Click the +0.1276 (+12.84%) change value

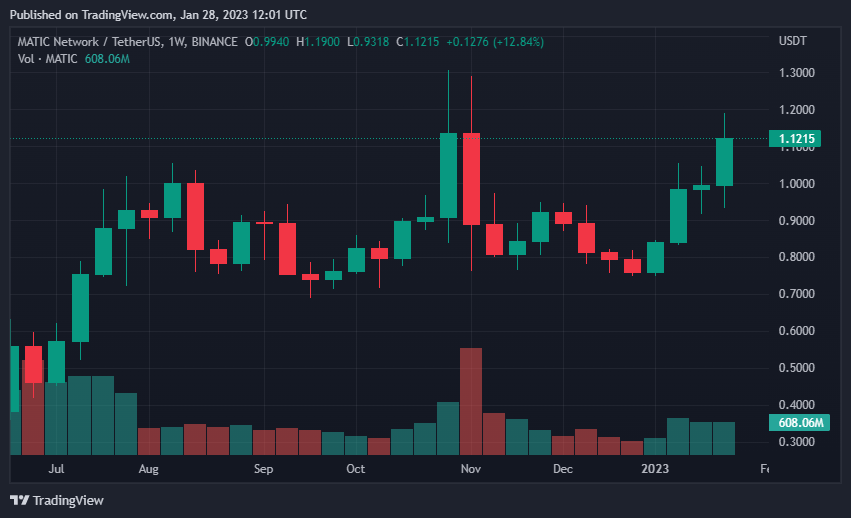click(x=495, y=42)
